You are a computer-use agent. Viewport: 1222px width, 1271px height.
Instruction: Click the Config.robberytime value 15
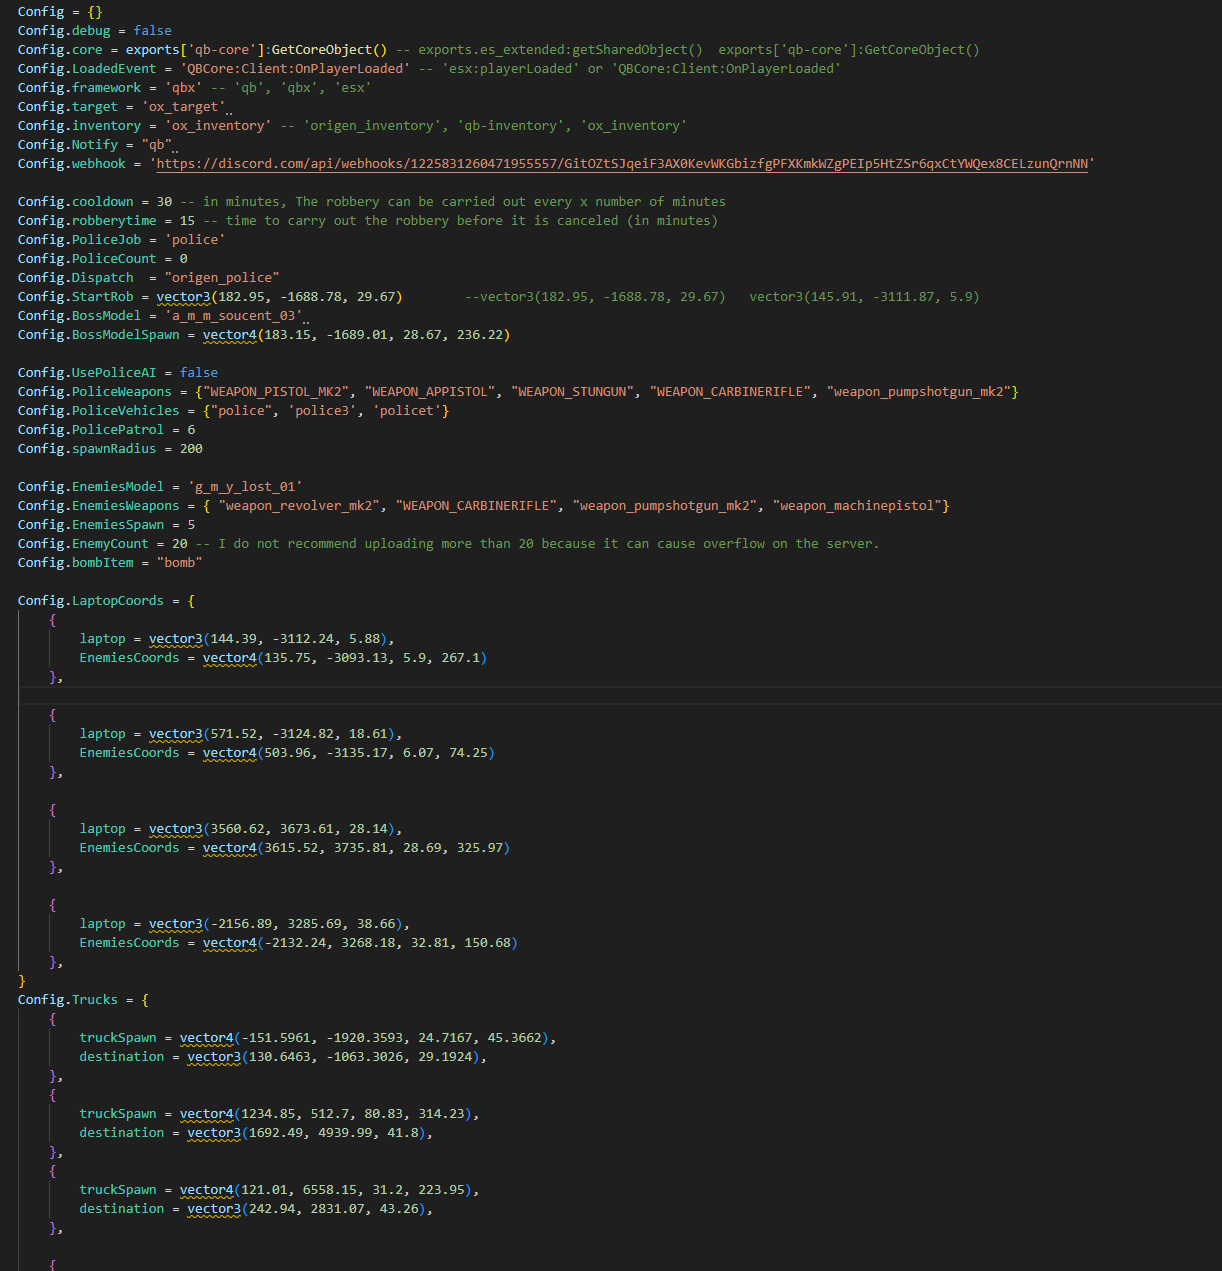(187, 221)
